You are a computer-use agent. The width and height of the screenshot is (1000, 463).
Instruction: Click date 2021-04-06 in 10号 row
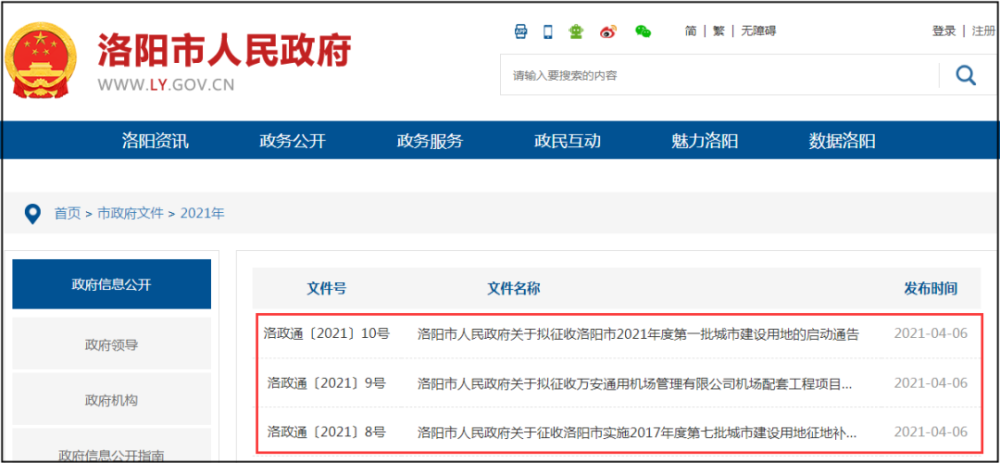930,334
